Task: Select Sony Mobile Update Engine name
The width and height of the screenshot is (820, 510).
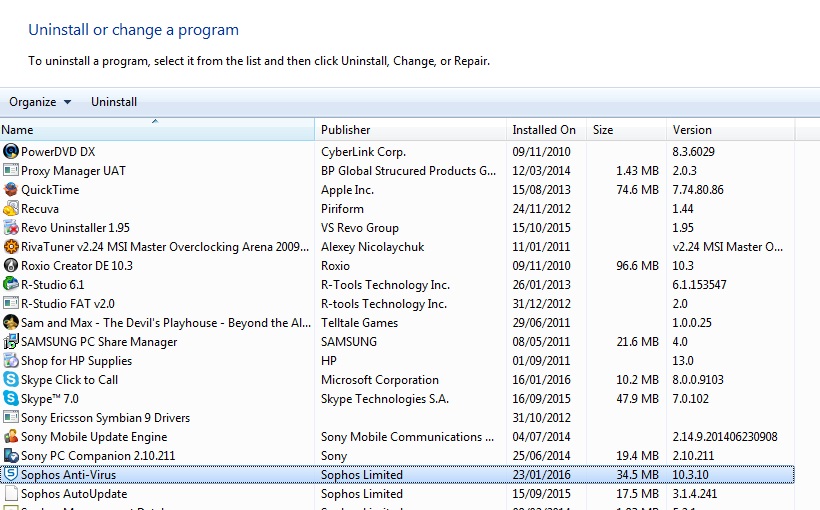Action: click(x=94, y=437)
